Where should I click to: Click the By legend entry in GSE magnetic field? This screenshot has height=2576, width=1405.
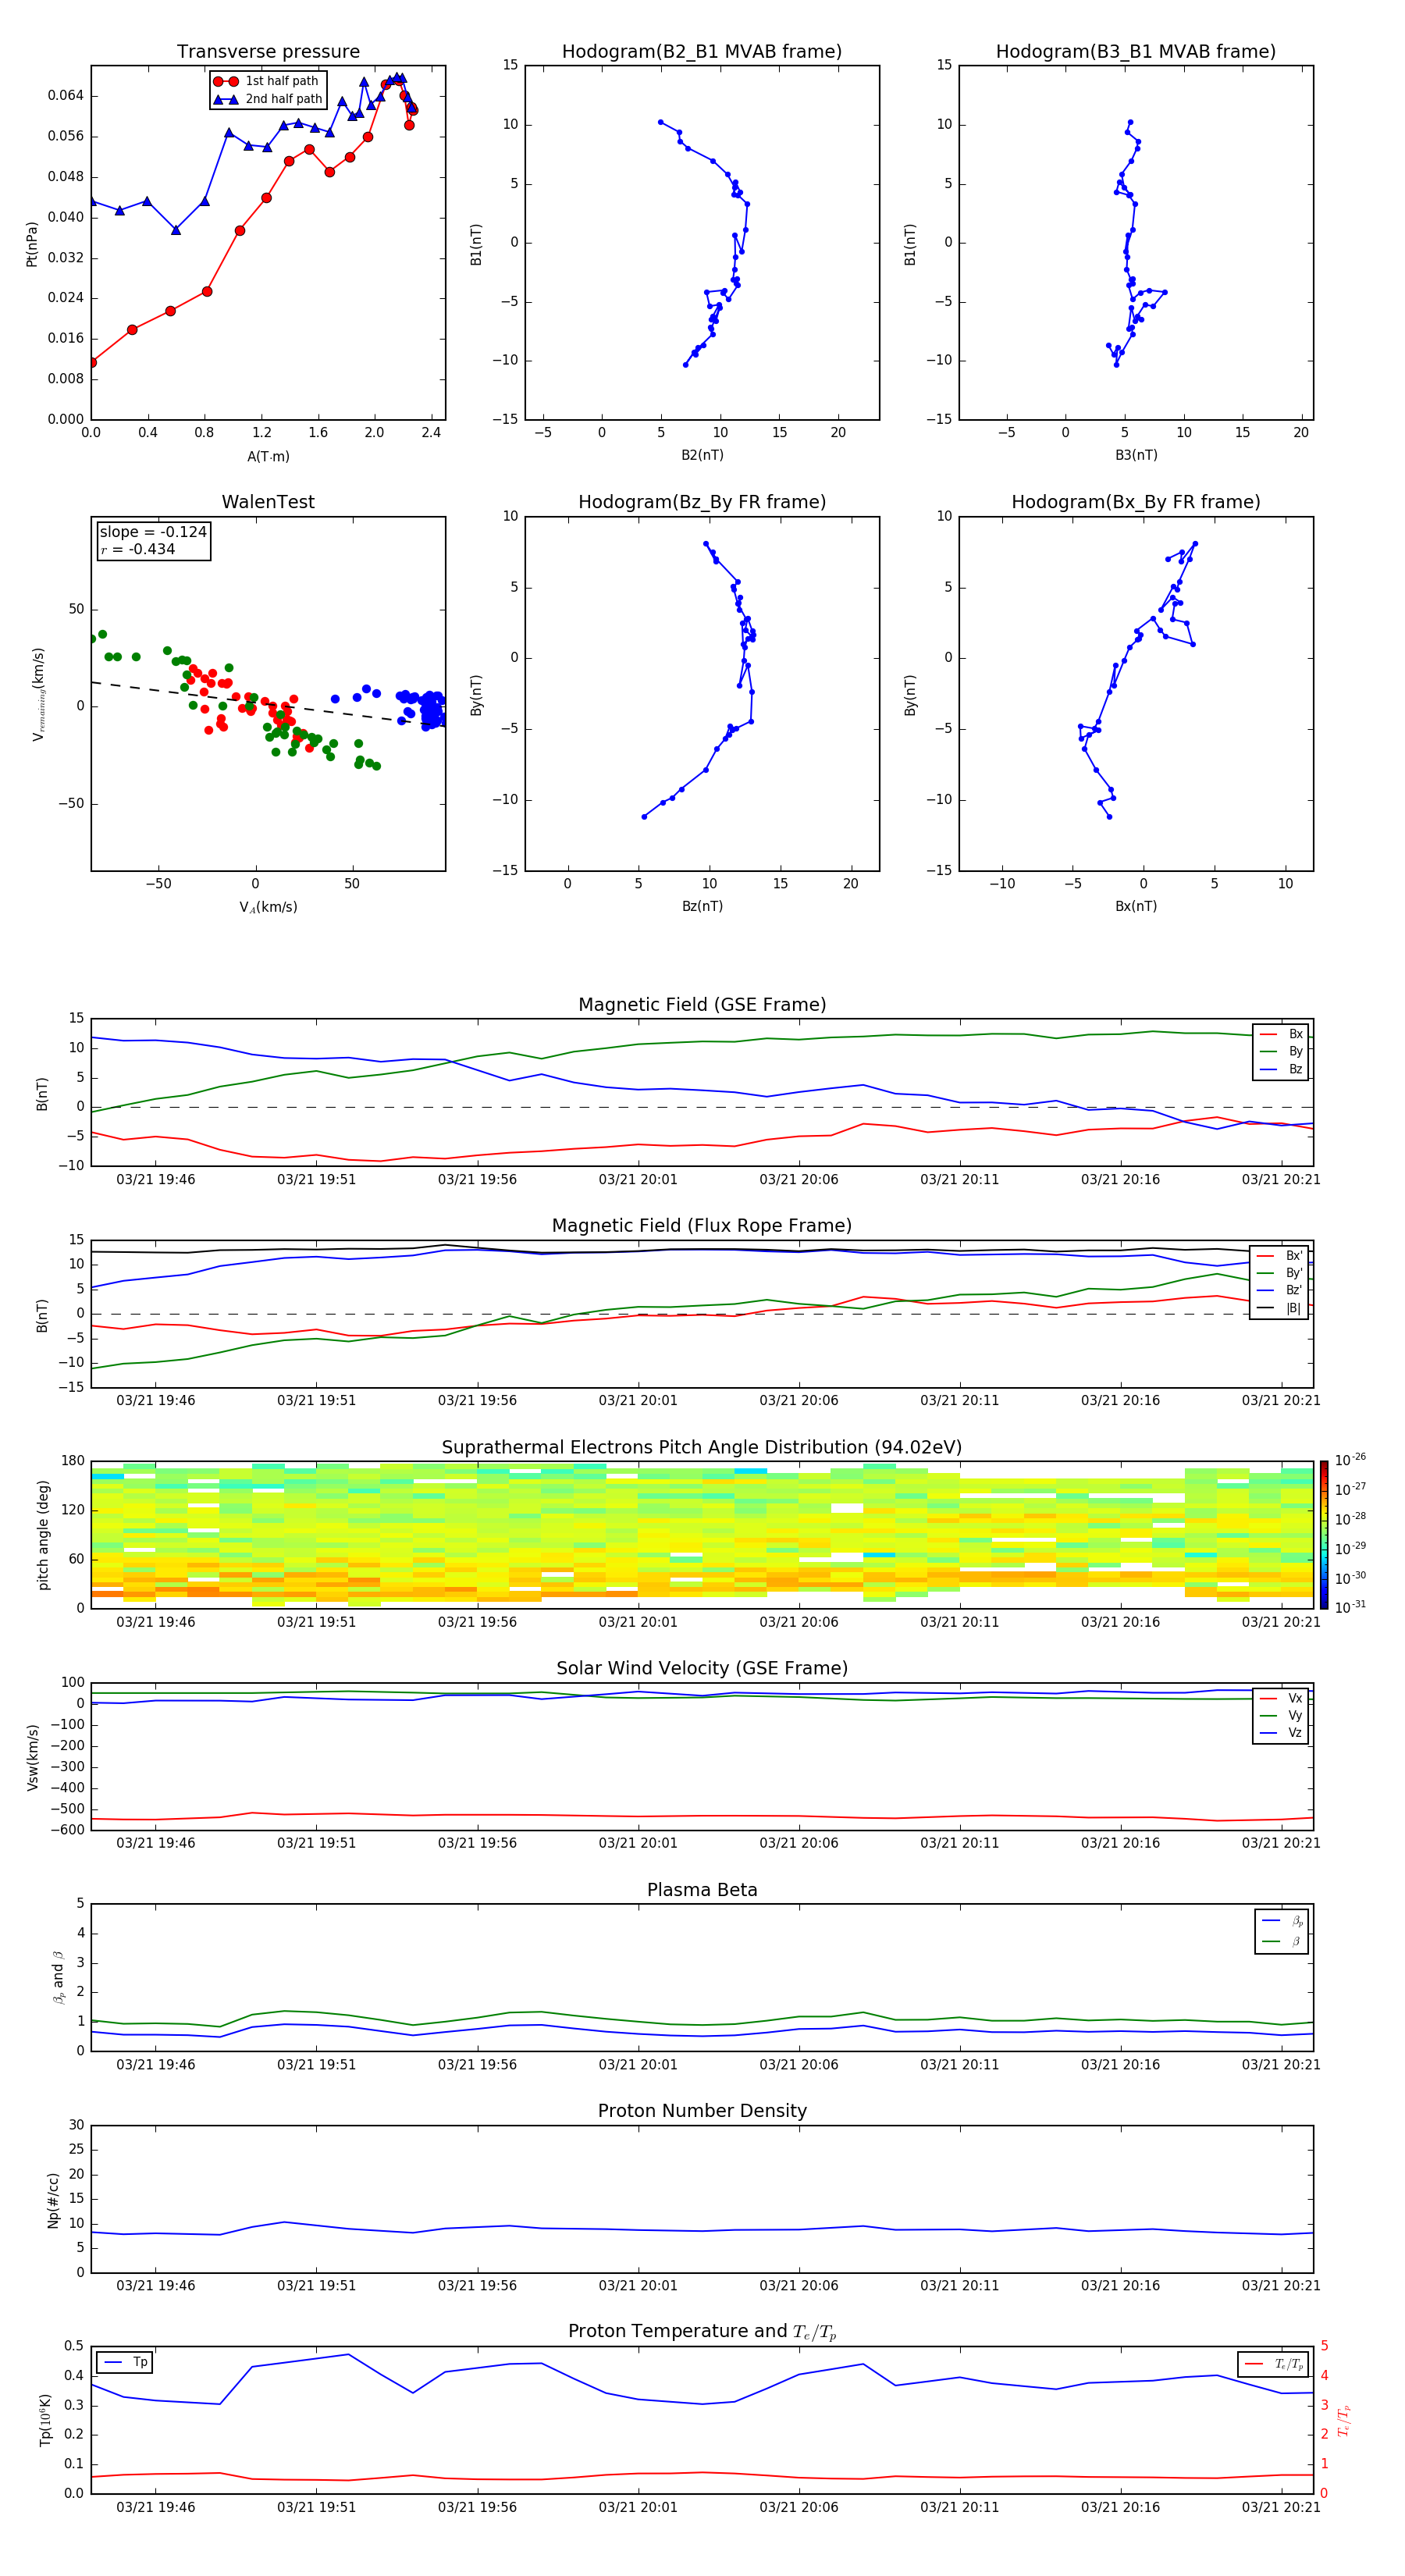pos(1281,1051)
